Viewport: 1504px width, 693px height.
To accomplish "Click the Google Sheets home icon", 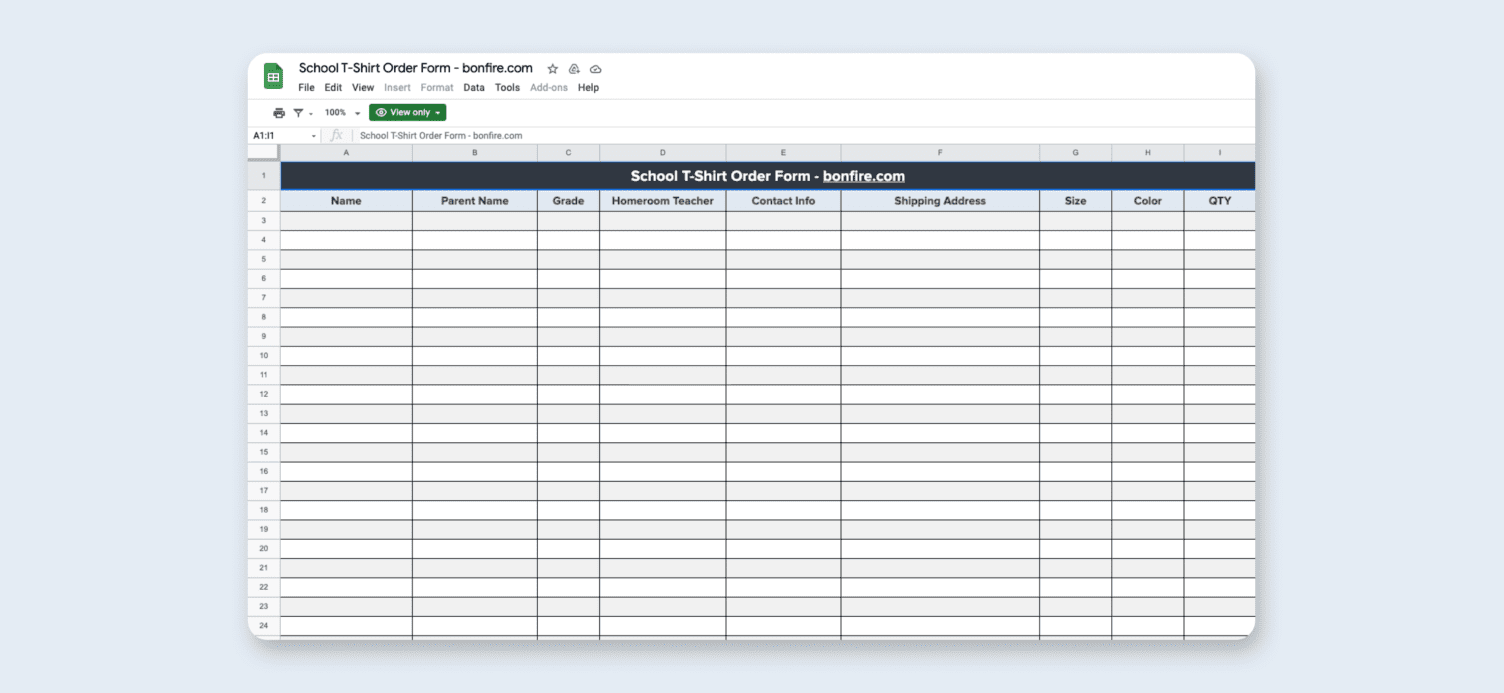I will [273, 76].
